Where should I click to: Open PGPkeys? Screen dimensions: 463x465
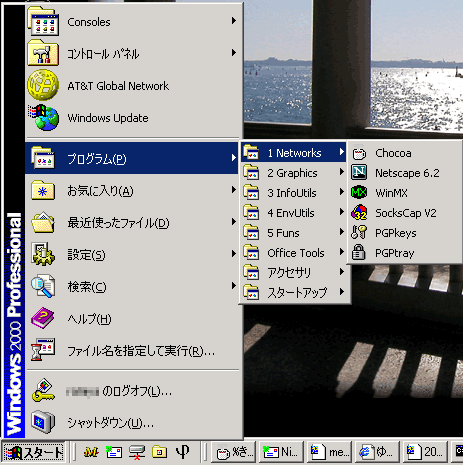404,233
